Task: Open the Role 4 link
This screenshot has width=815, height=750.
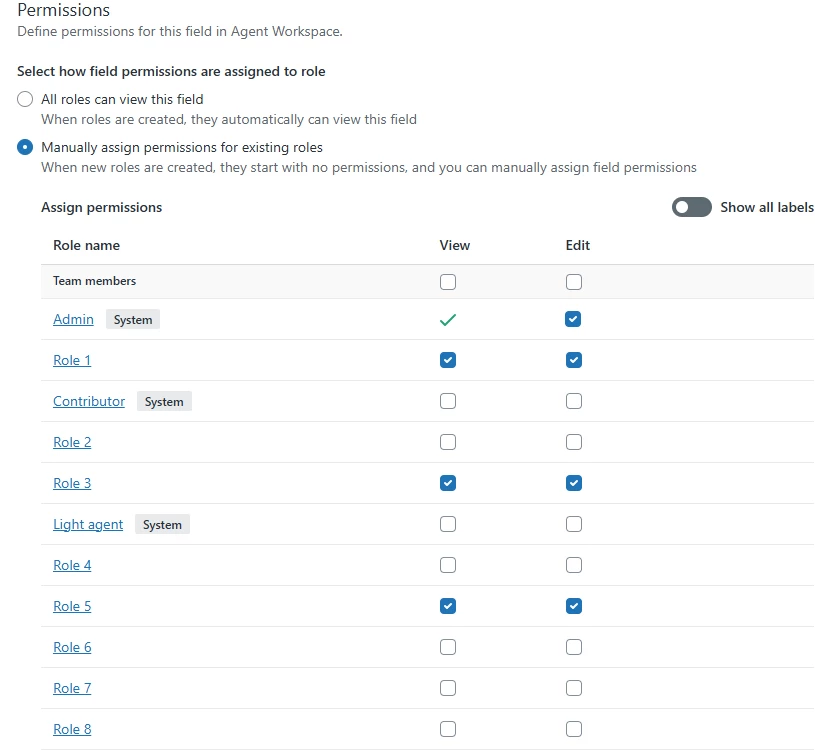Action: pos(72,565)
